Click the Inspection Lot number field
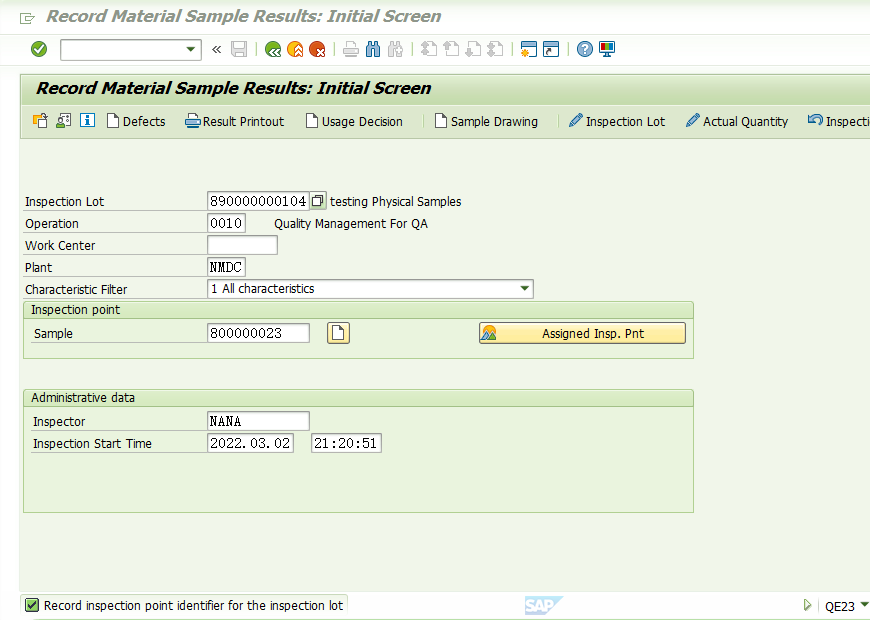Viewport: 870px width, 620px height. point(258,201)
